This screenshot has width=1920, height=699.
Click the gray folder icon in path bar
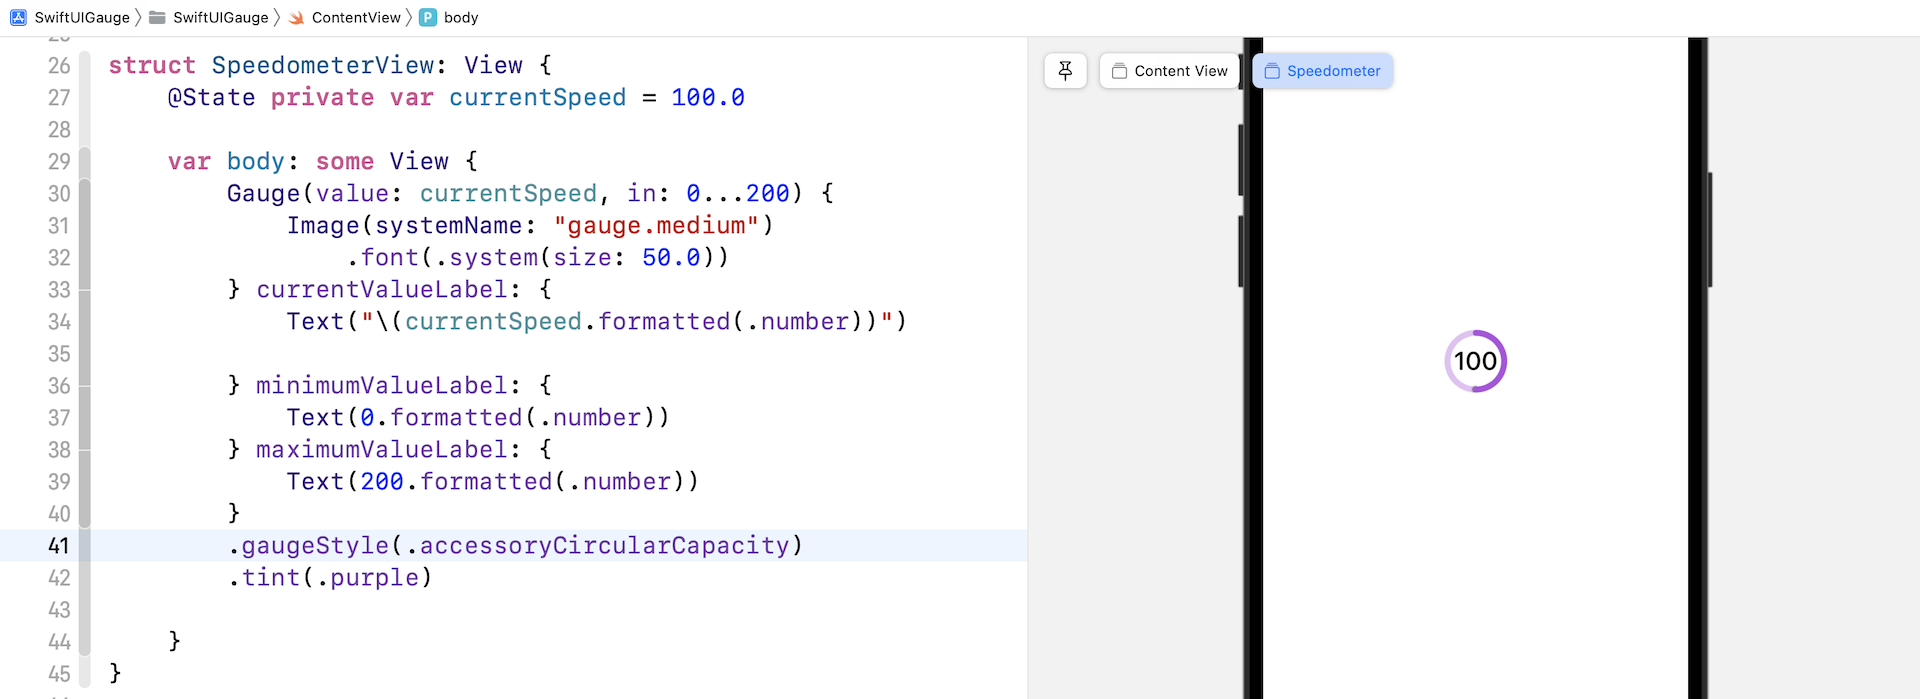coord(157,17)
